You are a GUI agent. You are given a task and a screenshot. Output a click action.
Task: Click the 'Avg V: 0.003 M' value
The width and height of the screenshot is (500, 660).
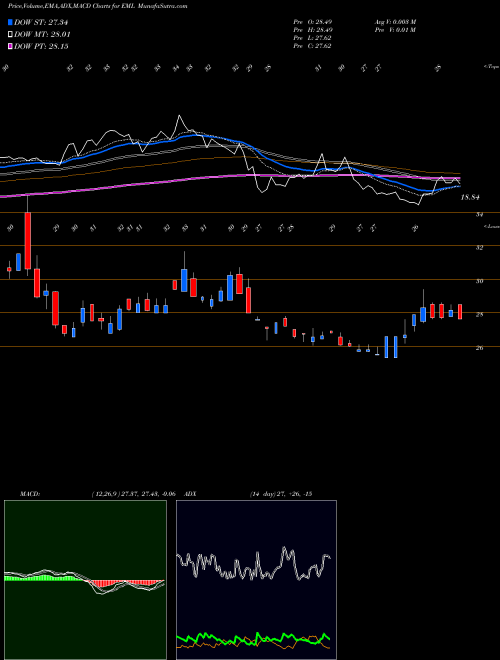point(395,21)
